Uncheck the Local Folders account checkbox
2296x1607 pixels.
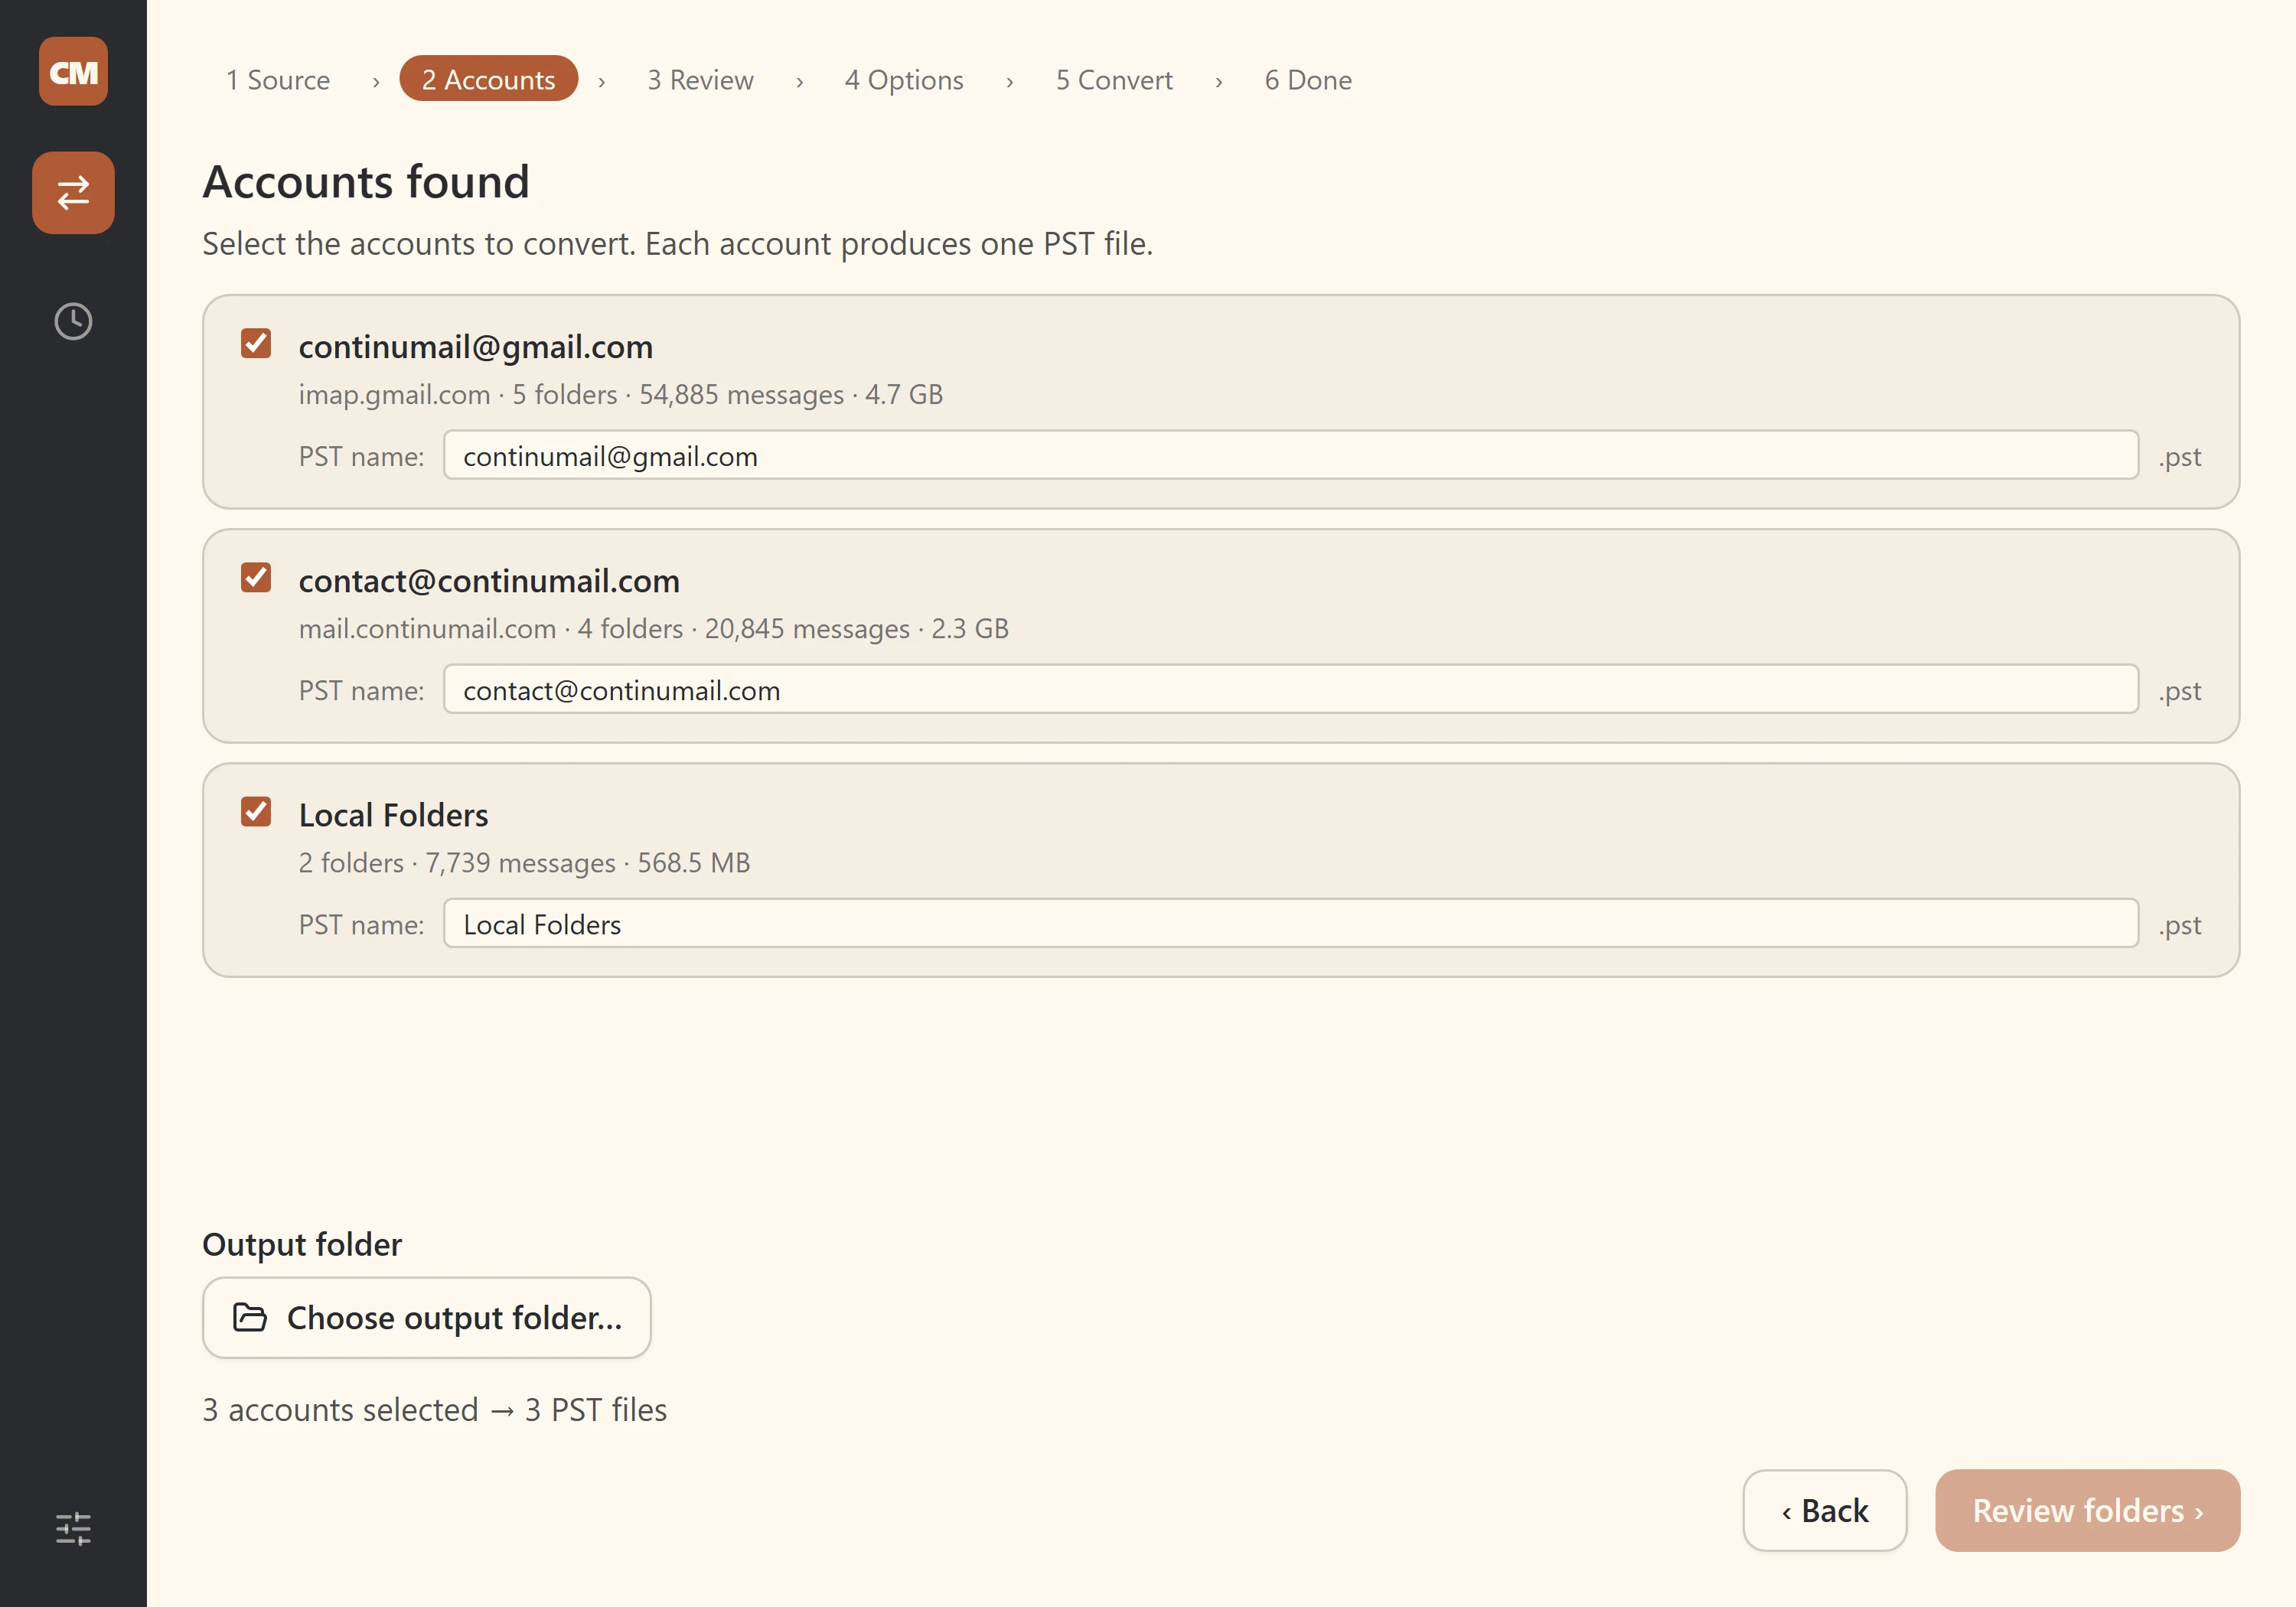click(x=256, y=811)
